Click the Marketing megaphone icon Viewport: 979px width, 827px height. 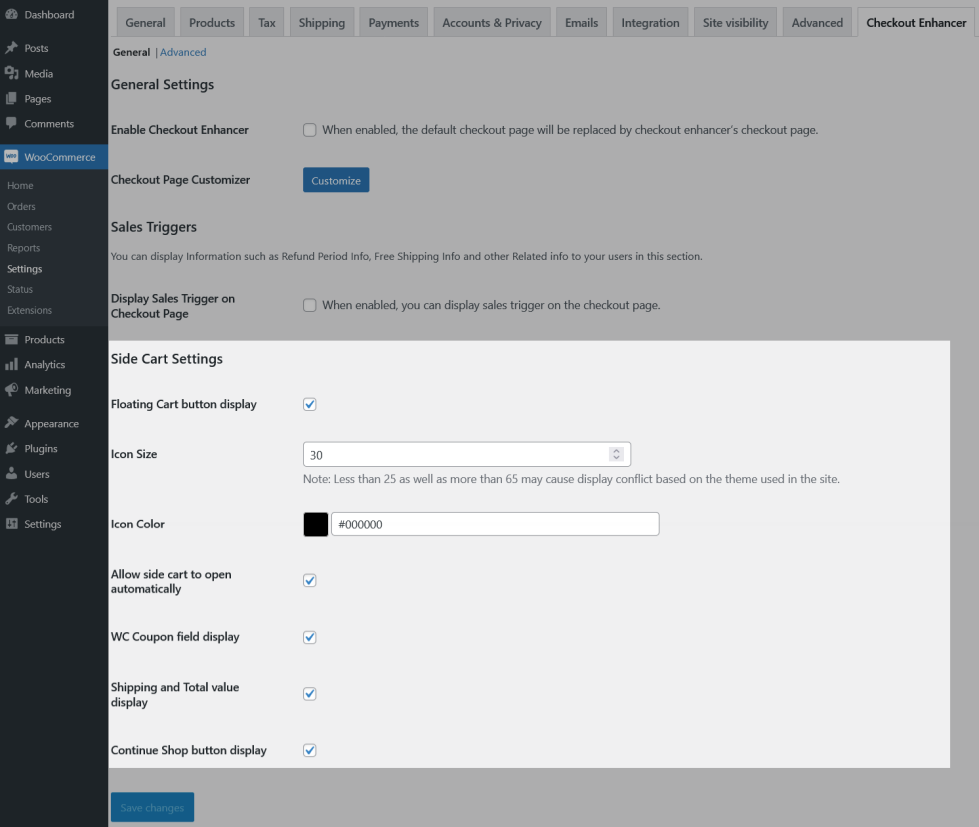(11, 389)
